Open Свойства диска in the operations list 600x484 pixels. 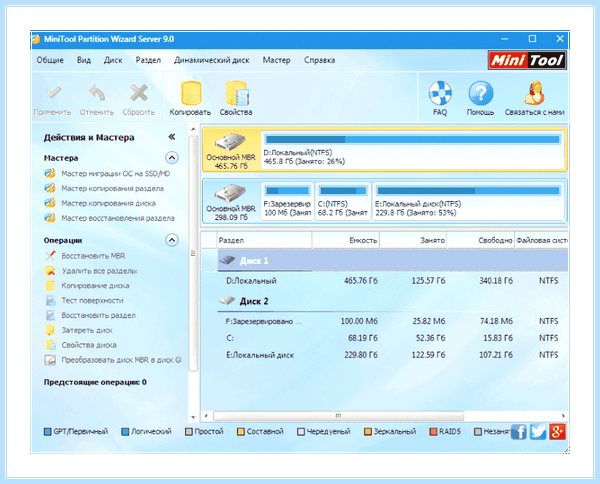[89, 345]
